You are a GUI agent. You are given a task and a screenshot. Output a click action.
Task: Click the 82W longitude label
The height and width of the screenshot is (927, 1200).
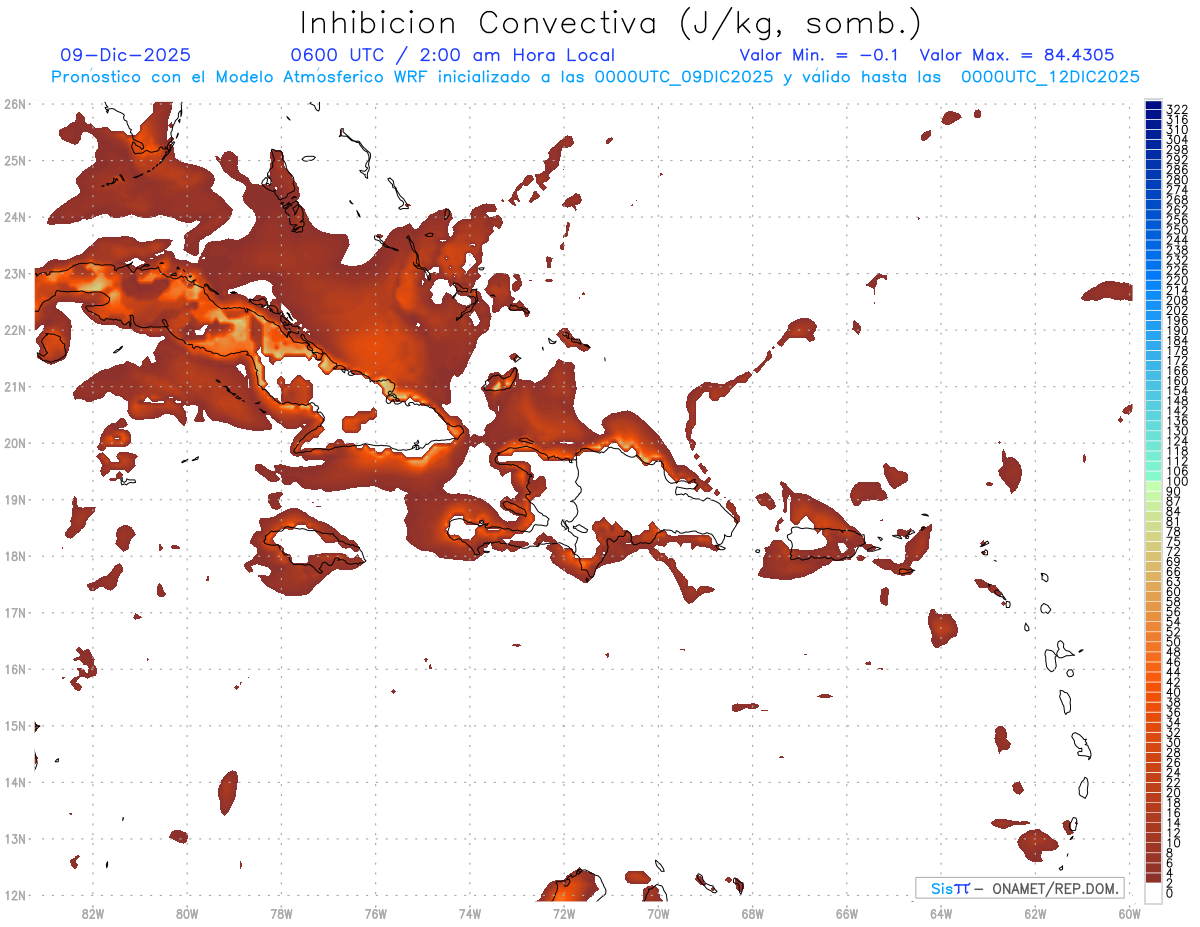(93, 913)
